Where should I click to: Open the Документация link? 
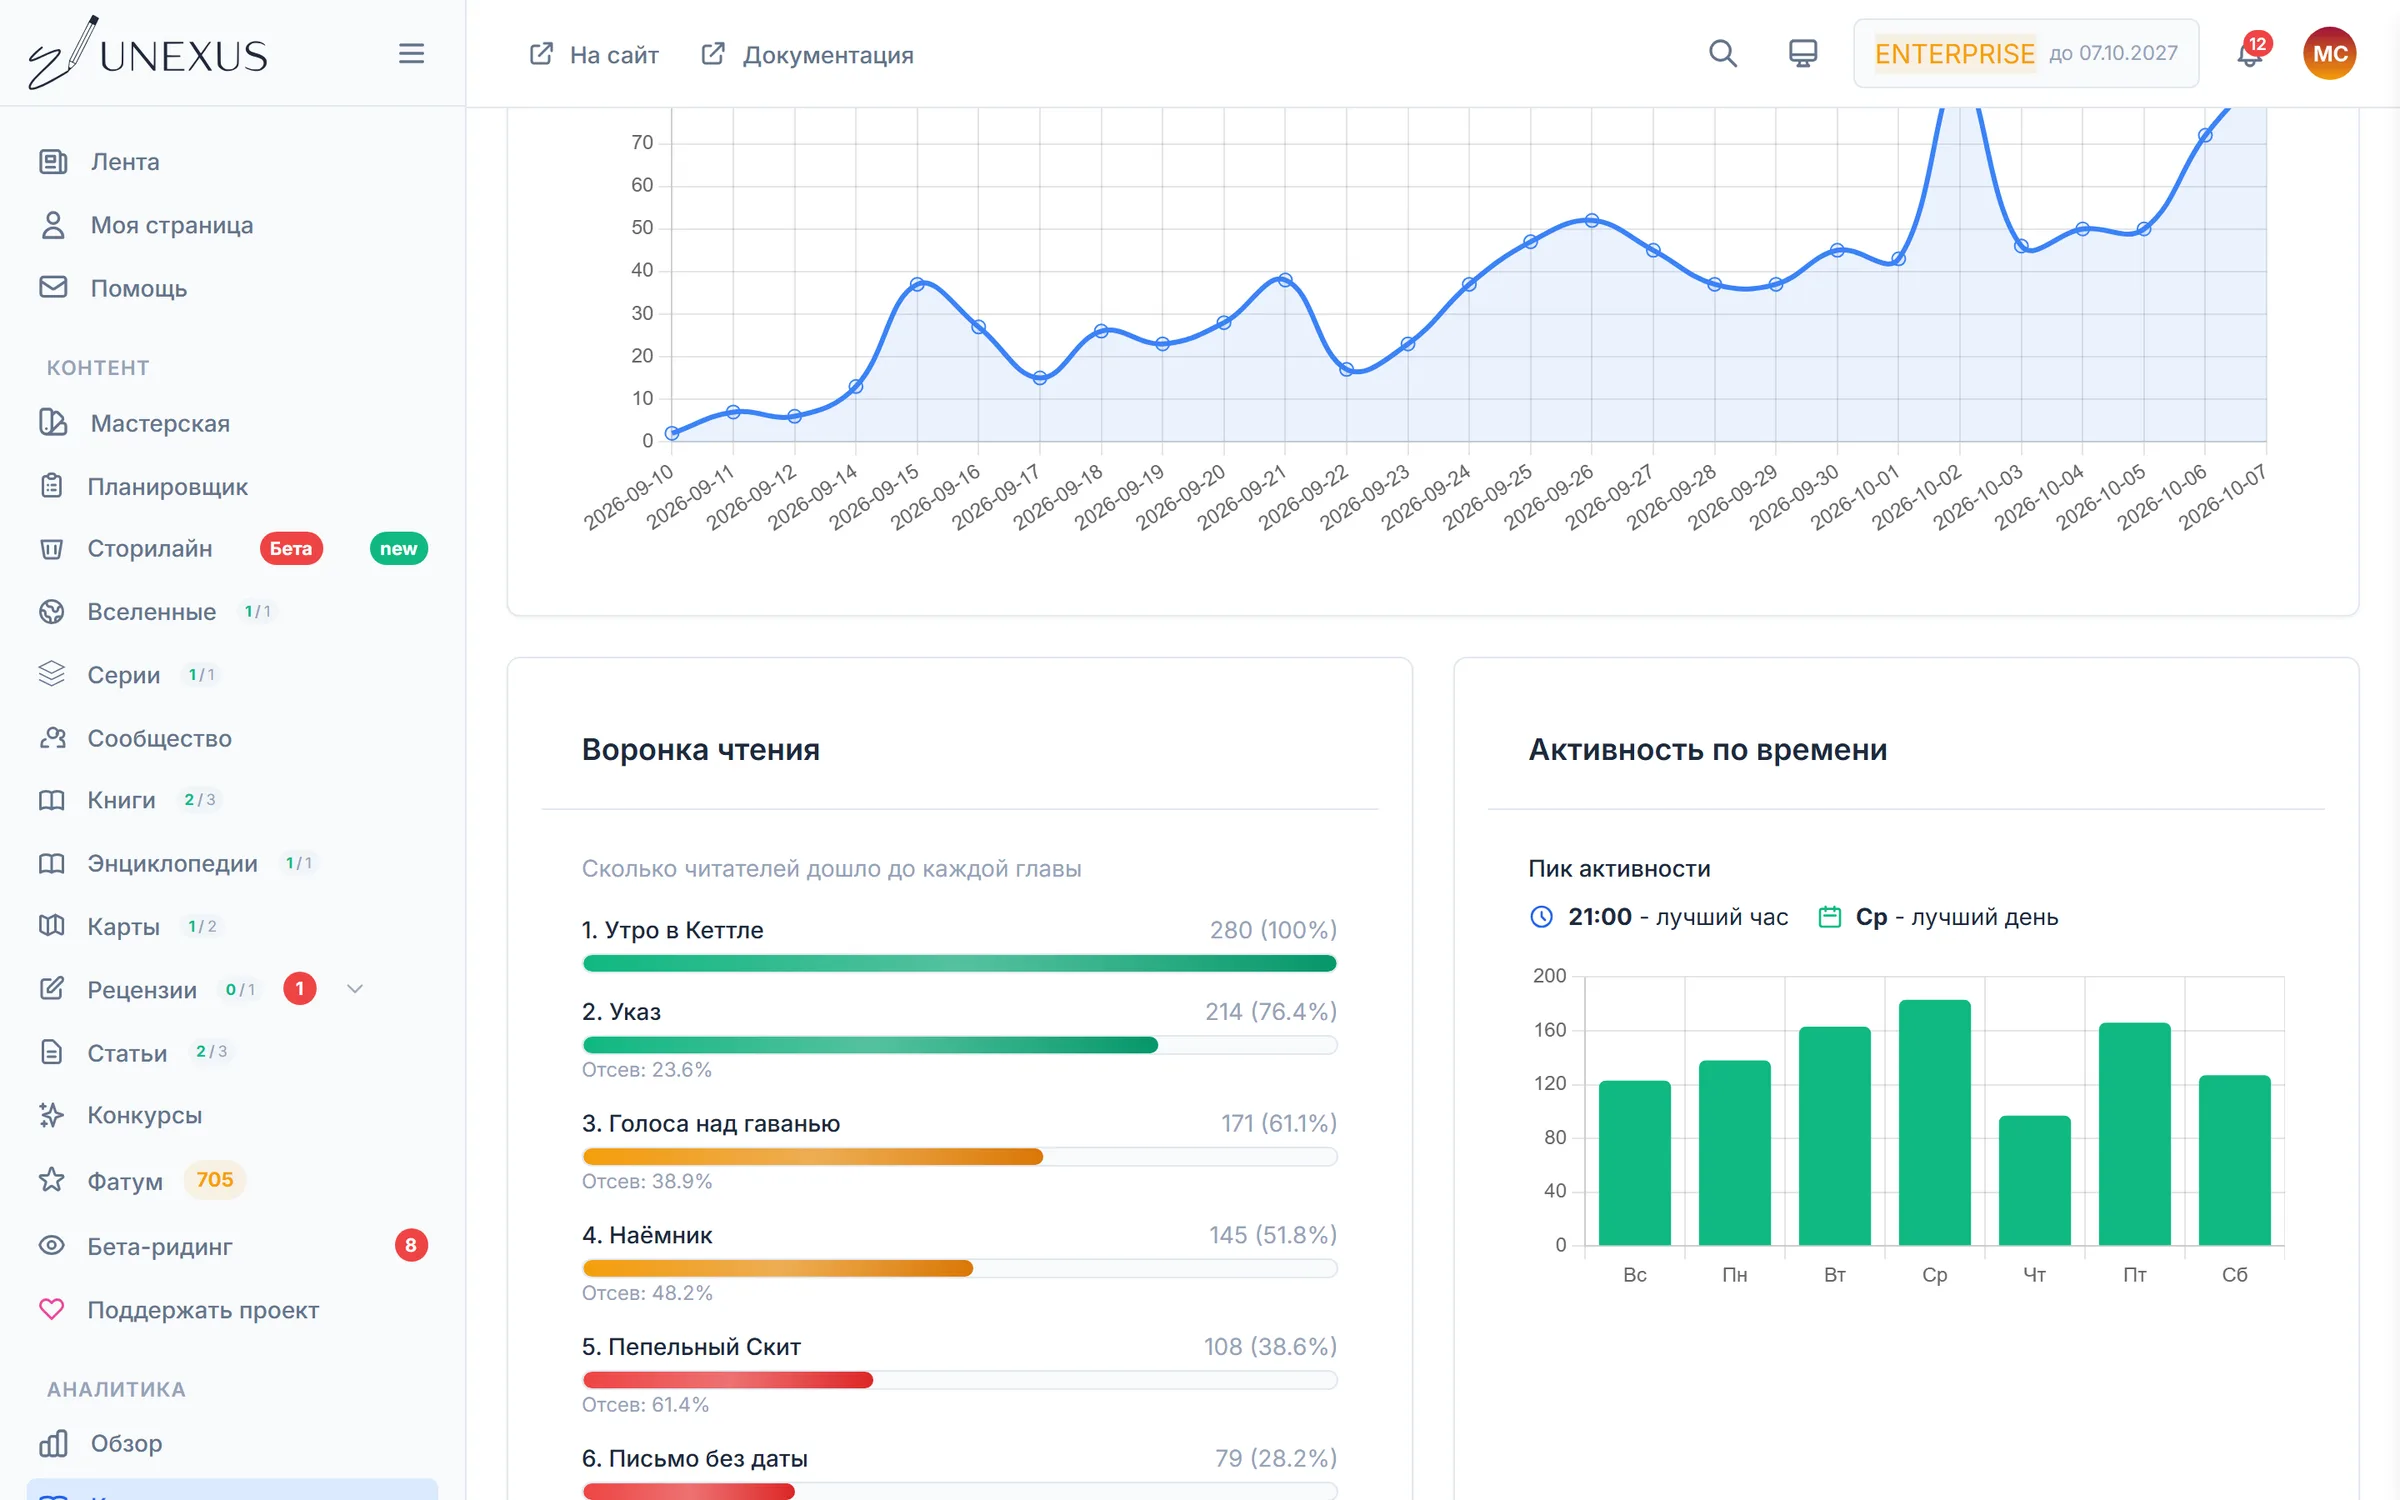[x=808, y=54]
